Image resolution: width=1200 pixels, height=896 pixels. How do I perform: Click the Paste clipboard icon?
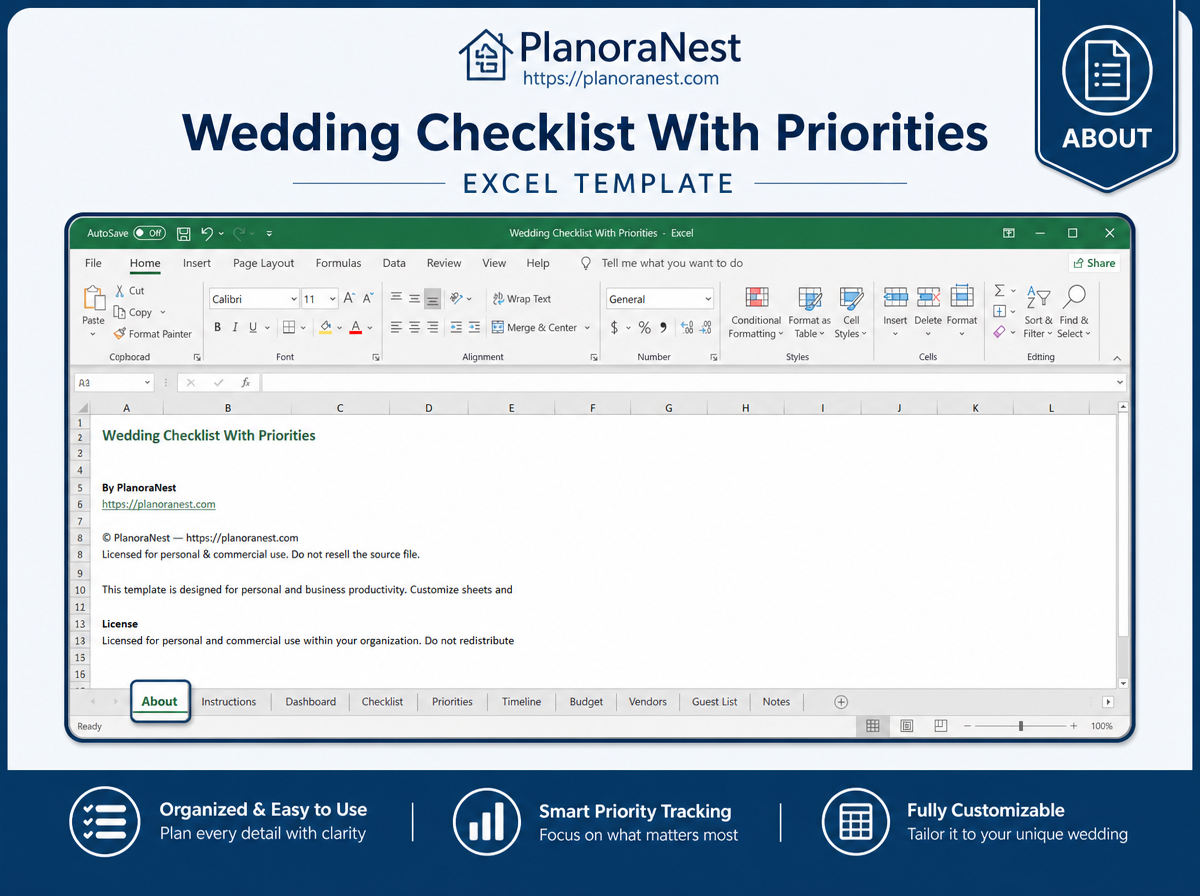click(x=93, y=299)
